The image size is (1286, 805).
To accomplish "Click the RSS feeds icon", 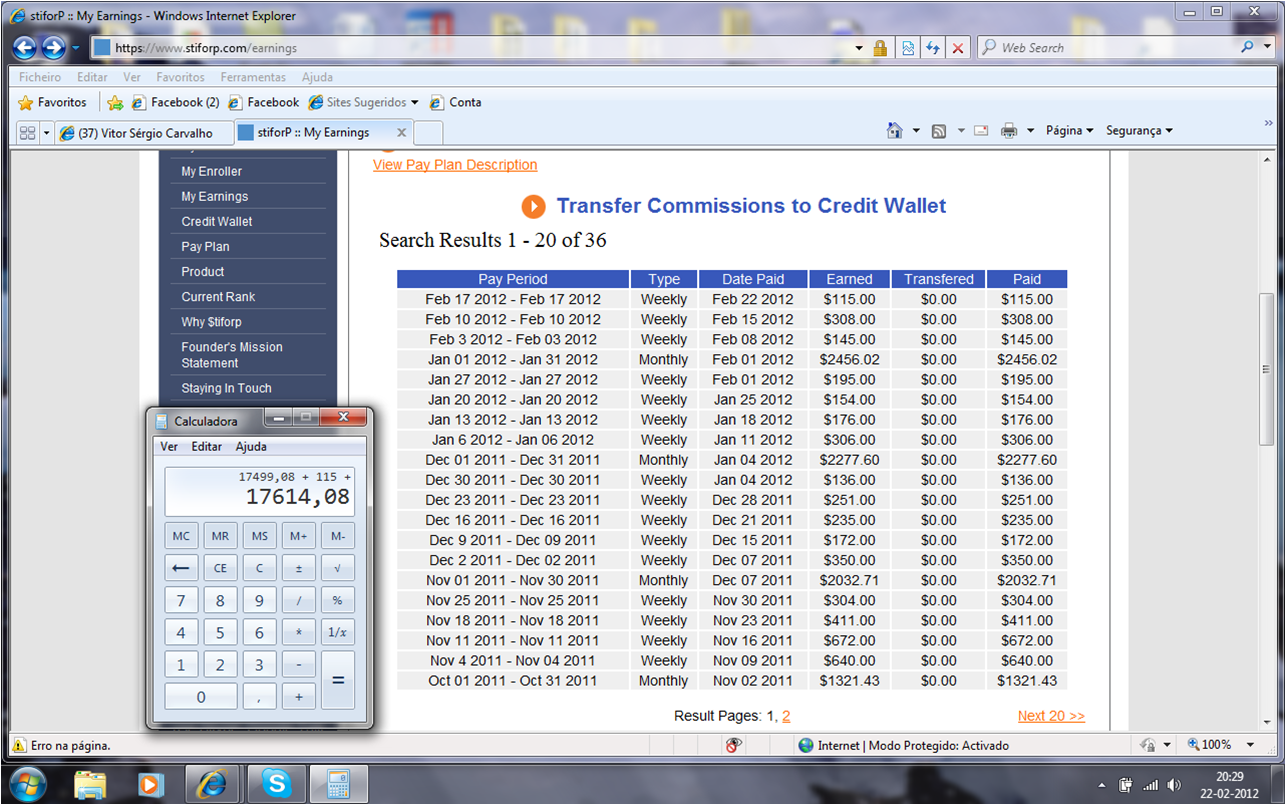I will pyautogui.click(x=939, y=131).
